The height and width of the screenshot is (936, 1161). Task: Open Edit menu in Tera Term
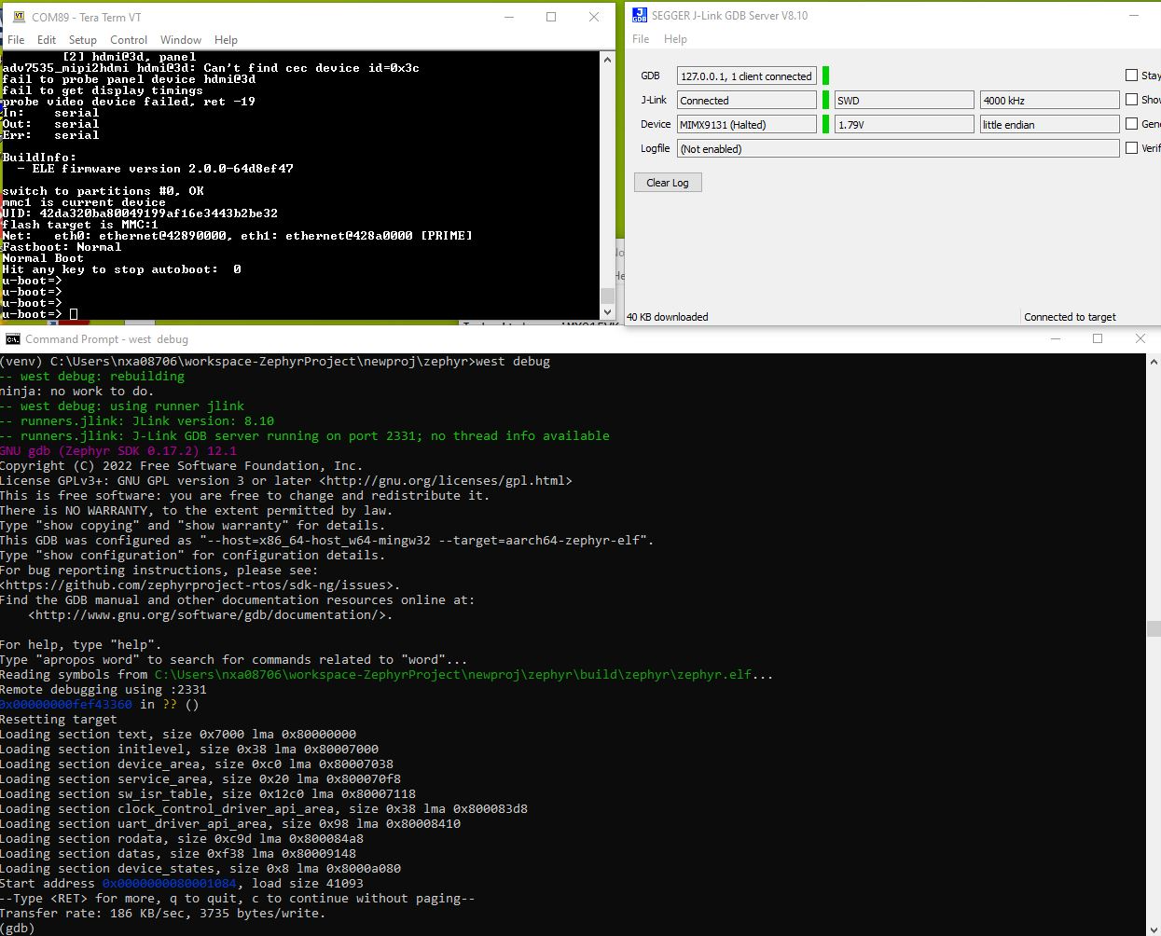(x=46, y=40)
